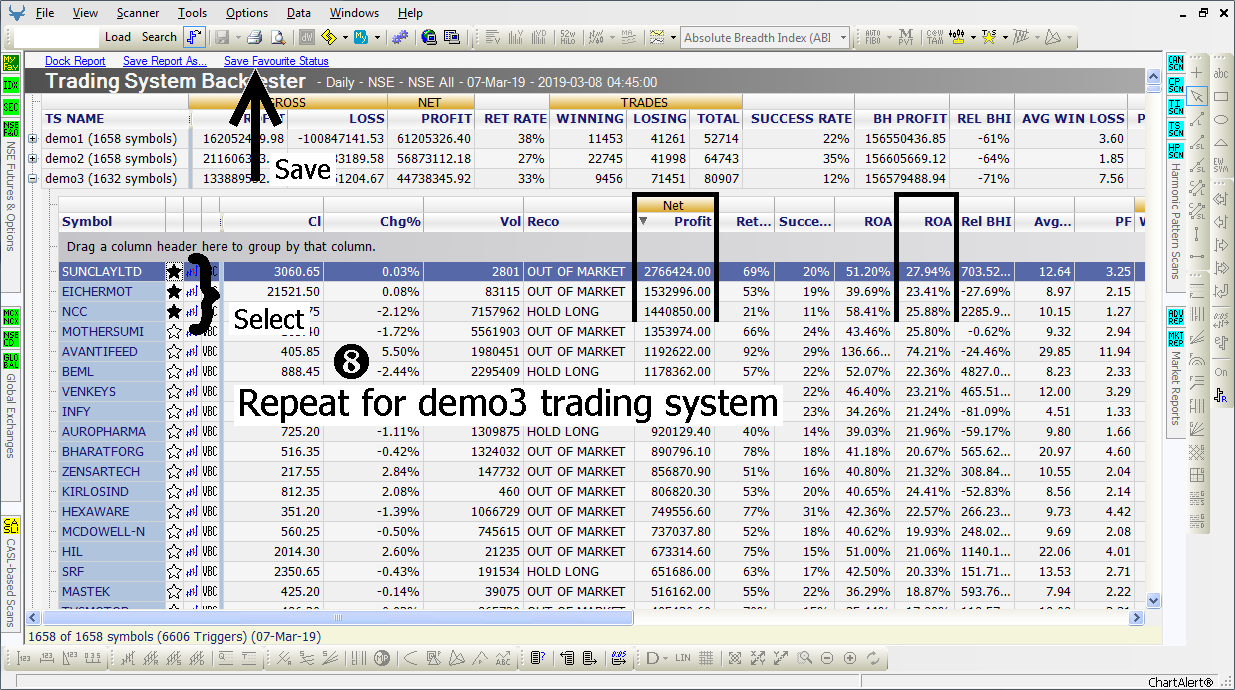Viewport: 1235px width, 690px height.
Task: Select the triangle drawing tool
Action: (1221, 142)
